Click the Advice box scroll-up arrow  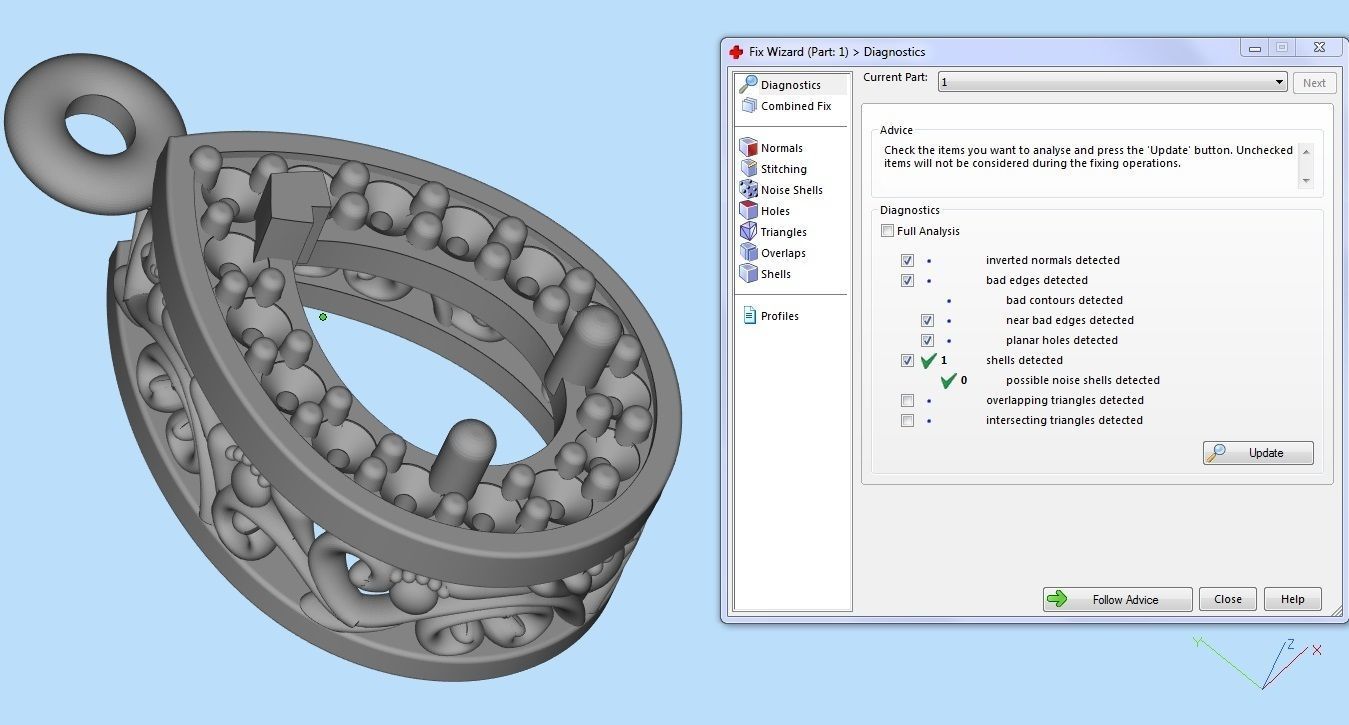click(1305, 151)
